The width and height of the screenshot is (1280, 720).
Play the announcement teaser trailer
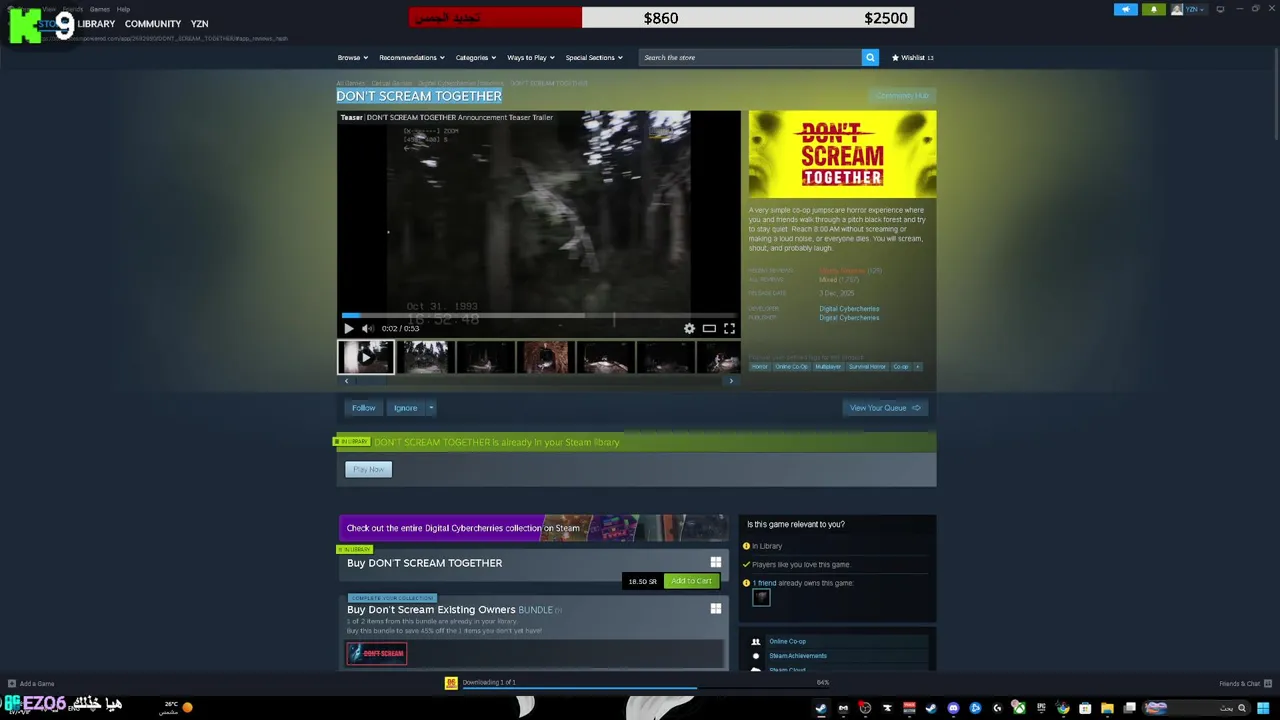pos(348,328)
